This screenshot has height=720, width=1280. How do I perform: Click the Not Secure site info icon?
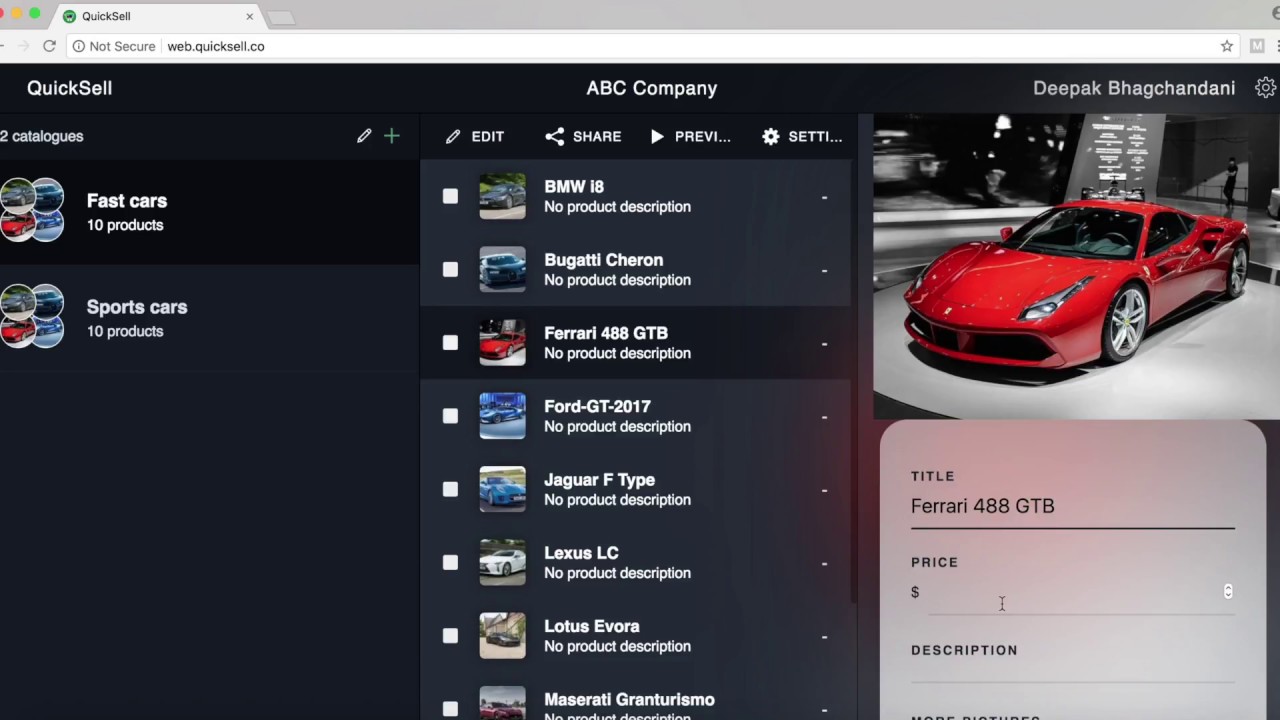[79, 46]
